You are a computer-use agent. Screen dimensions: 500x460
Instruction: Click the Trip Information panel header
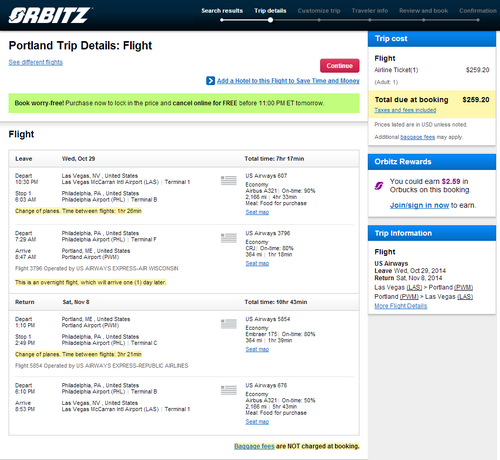tap(432, 233)
